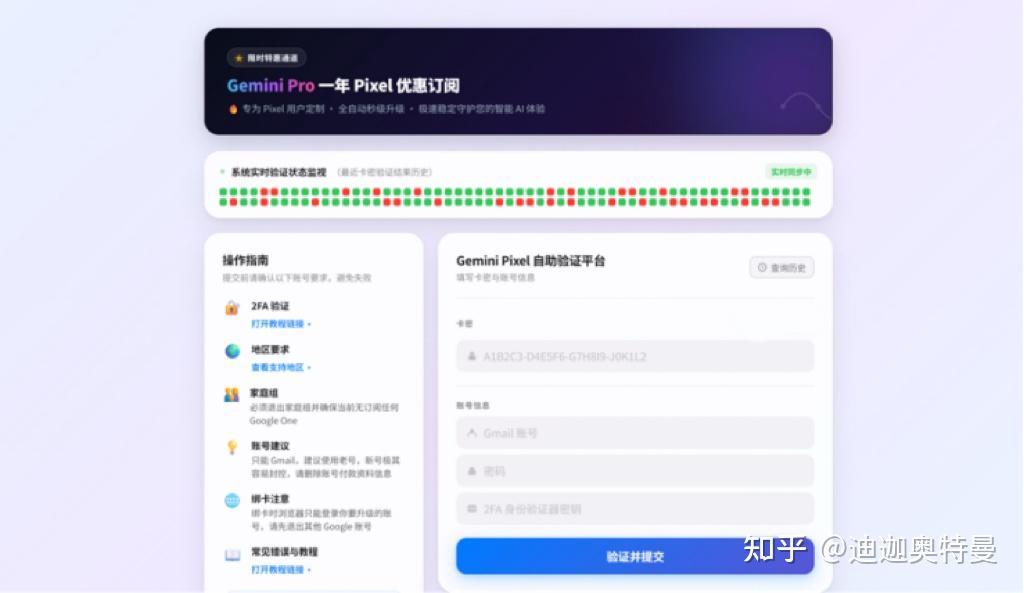Open the 查看支持地区 link
Viewport: 1024px width, 593px height.
[x=281, y=368]
